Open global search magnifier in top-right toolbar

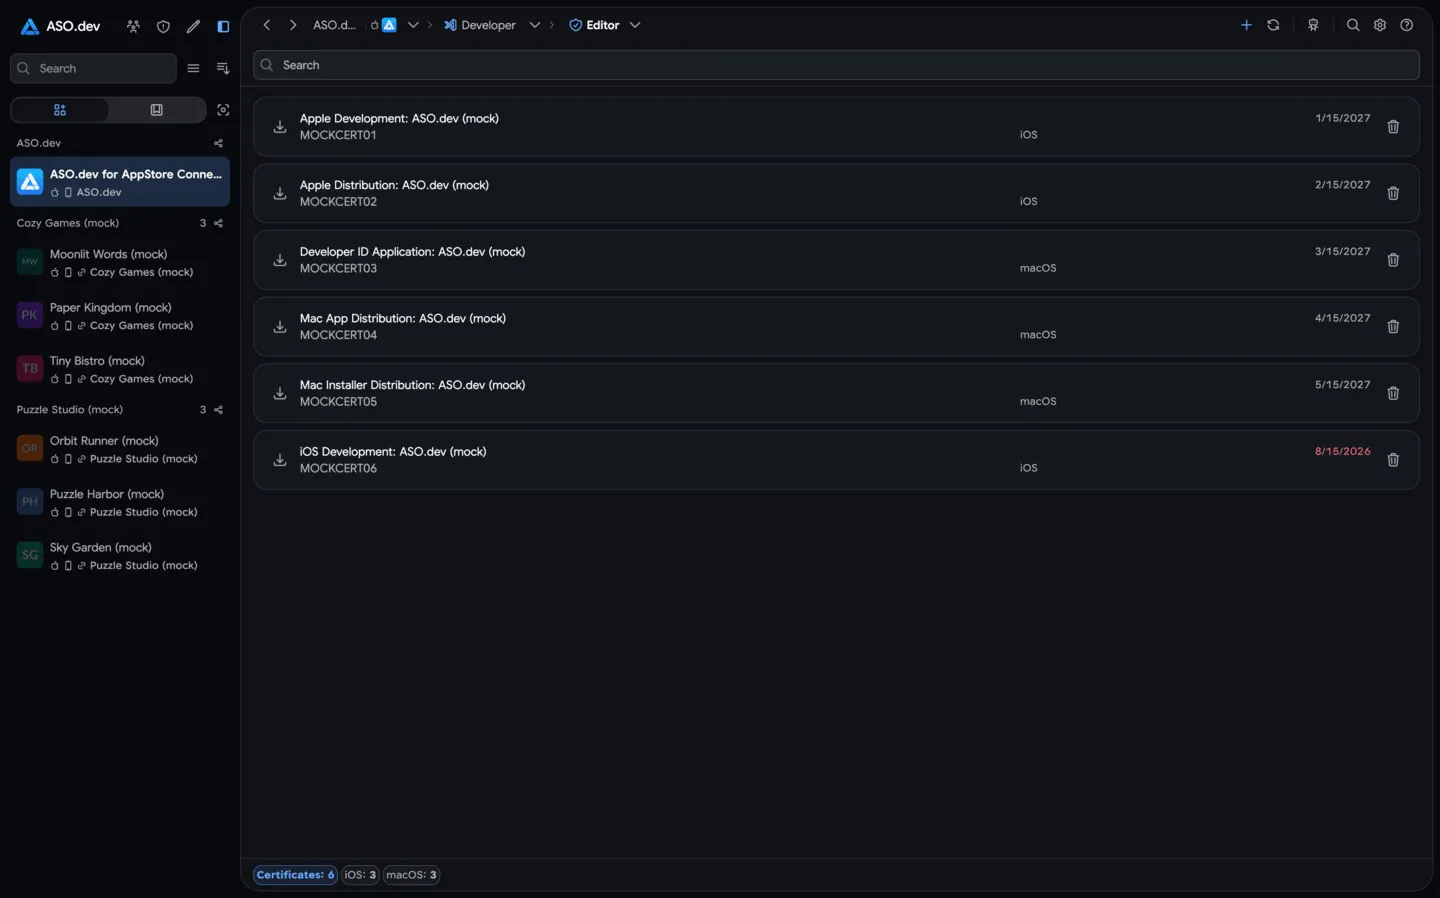point(1353,25)
